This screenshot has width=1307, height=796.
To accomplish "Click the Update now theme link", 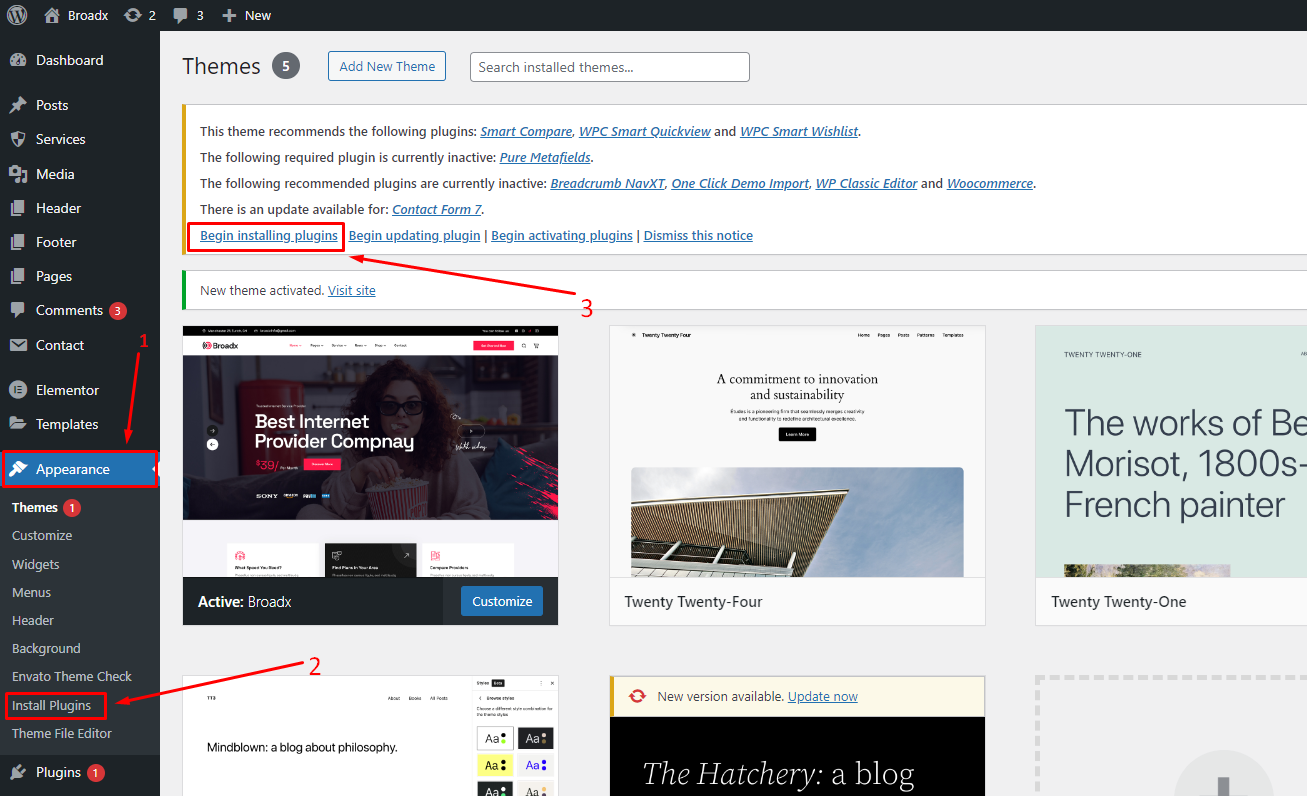I will click(x=823, y=696).
